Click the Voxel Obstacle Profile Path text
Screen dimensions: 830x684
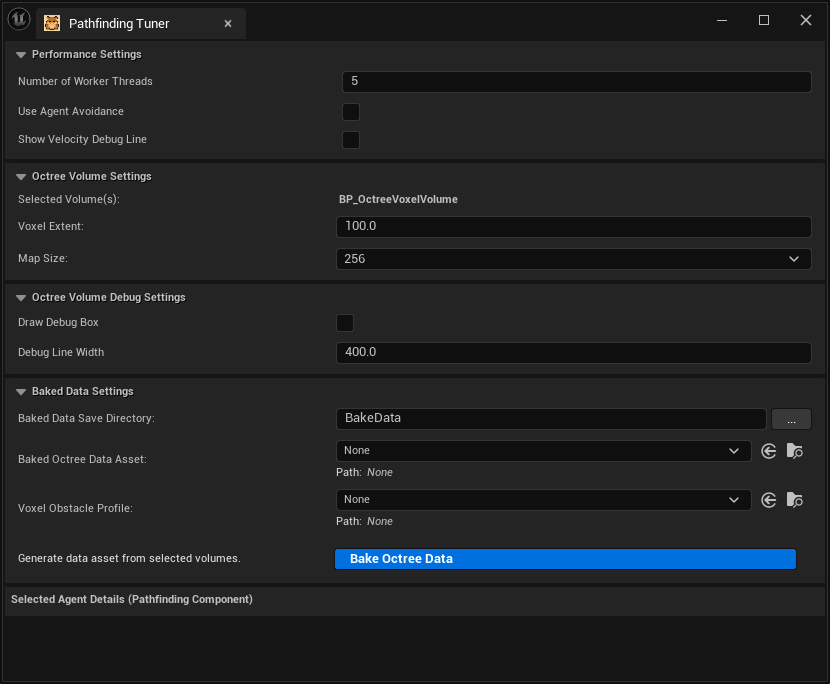[364, 521]
